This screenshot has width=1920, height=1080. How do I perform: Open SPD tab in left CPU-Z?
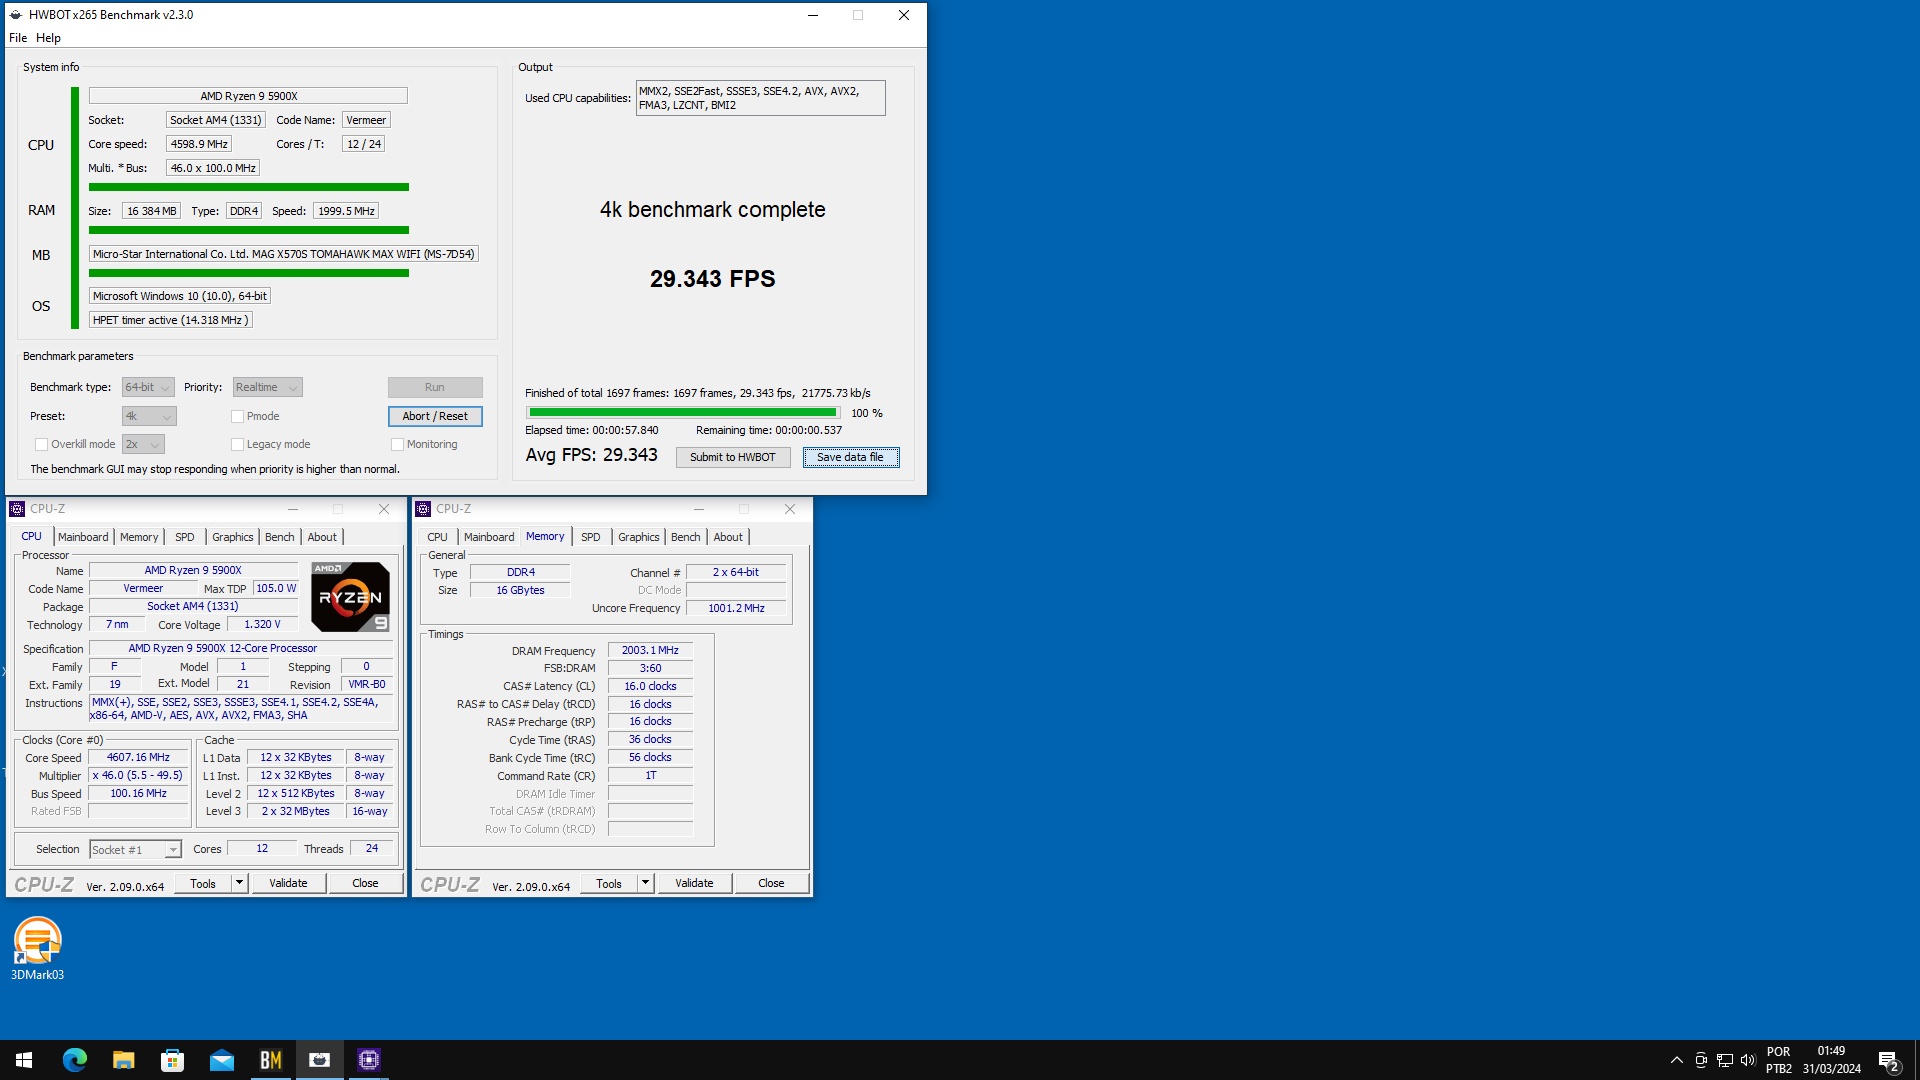(185, 537)
